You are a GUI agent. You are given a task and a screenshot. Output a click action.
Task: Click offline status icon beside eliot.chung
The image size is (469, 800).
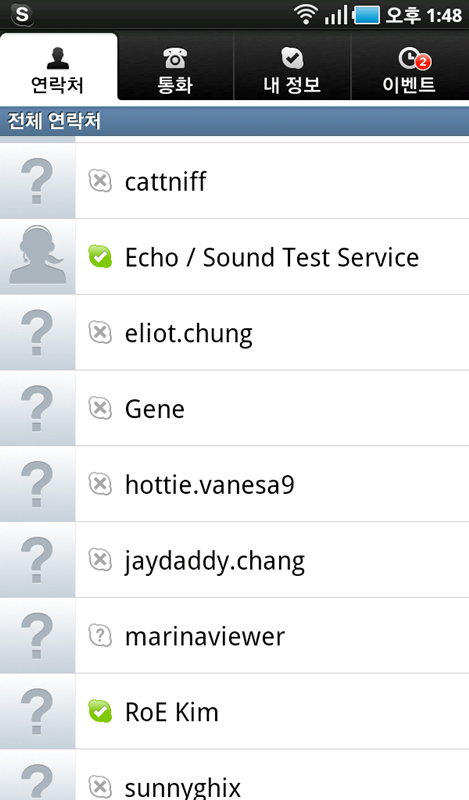100,333
